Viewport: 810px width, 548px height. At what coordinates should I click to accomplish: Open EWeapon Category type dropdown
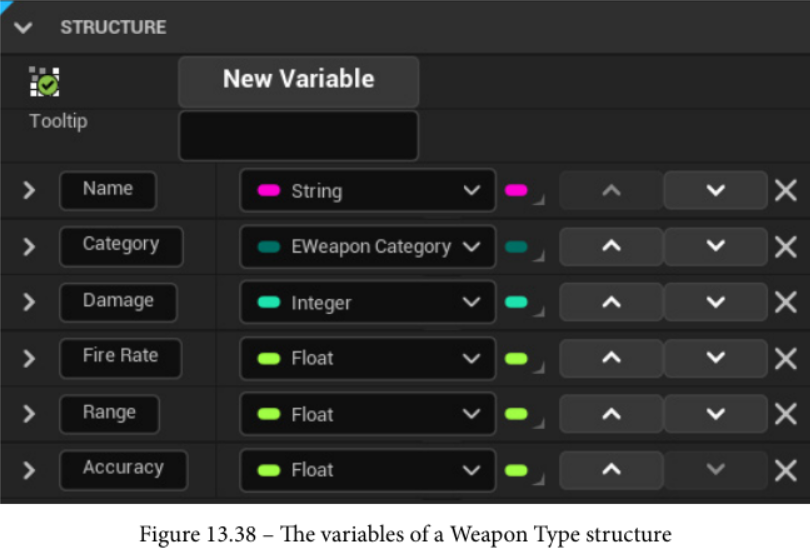point(367,246)
